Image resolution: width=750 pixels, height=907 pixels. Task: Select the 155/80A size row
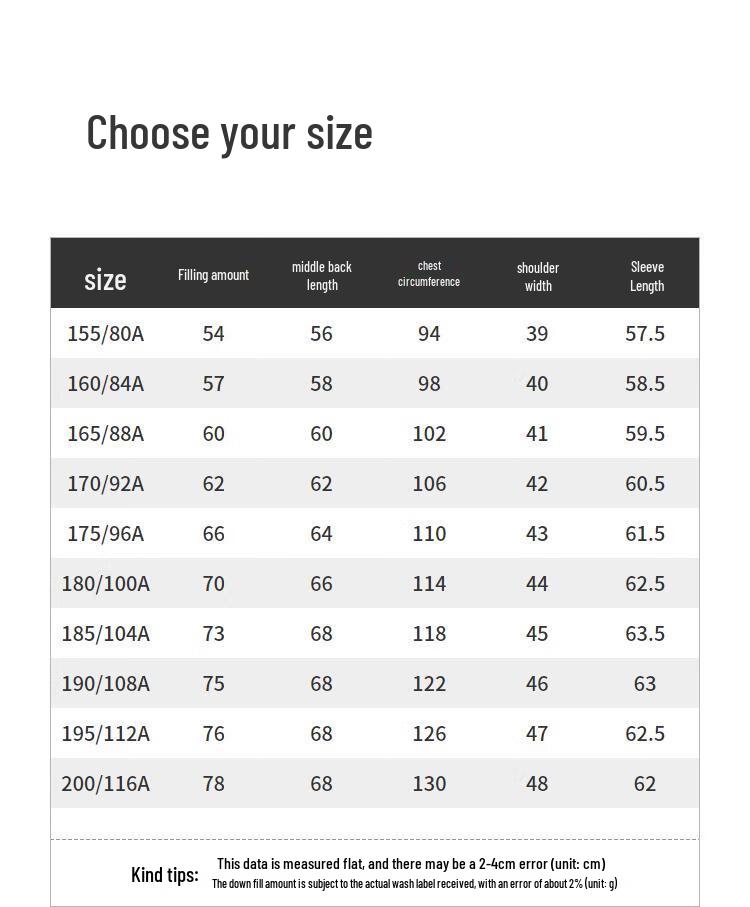coord(105,333)
